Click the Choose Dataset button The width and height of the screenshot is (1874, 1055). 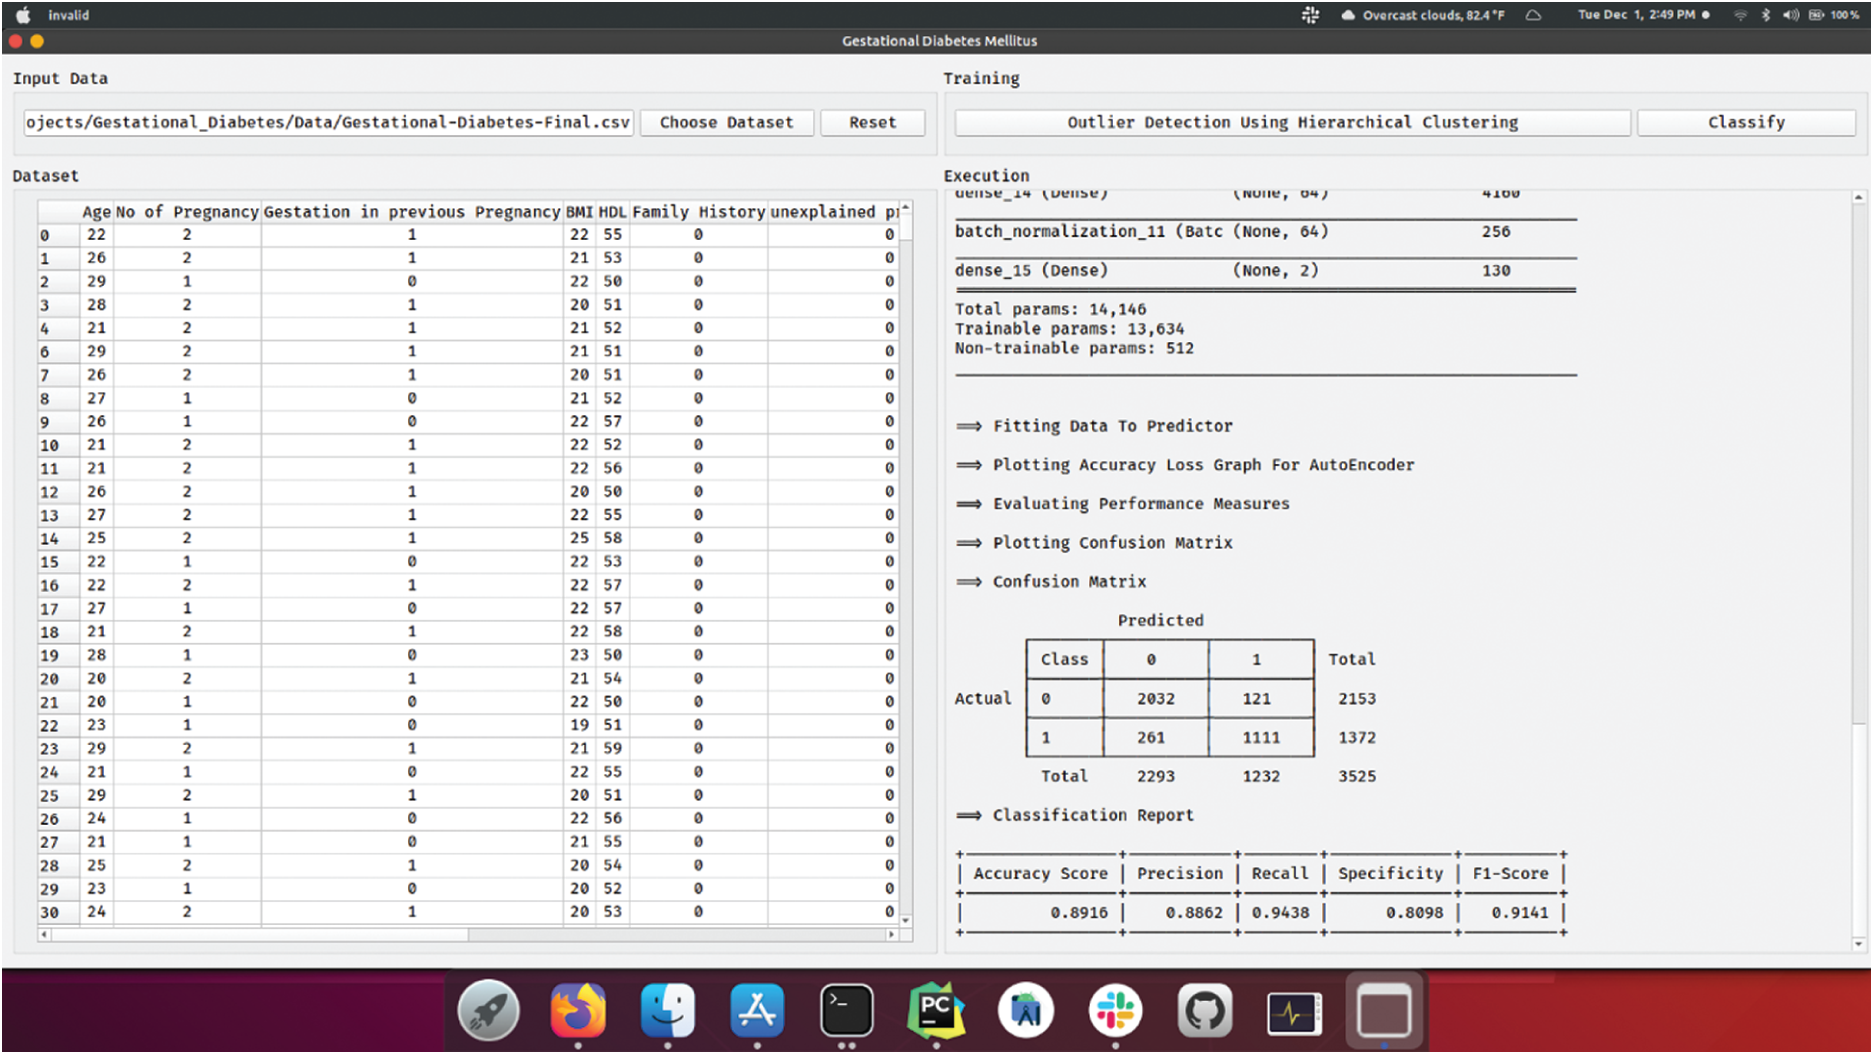(x=727, y=122)
